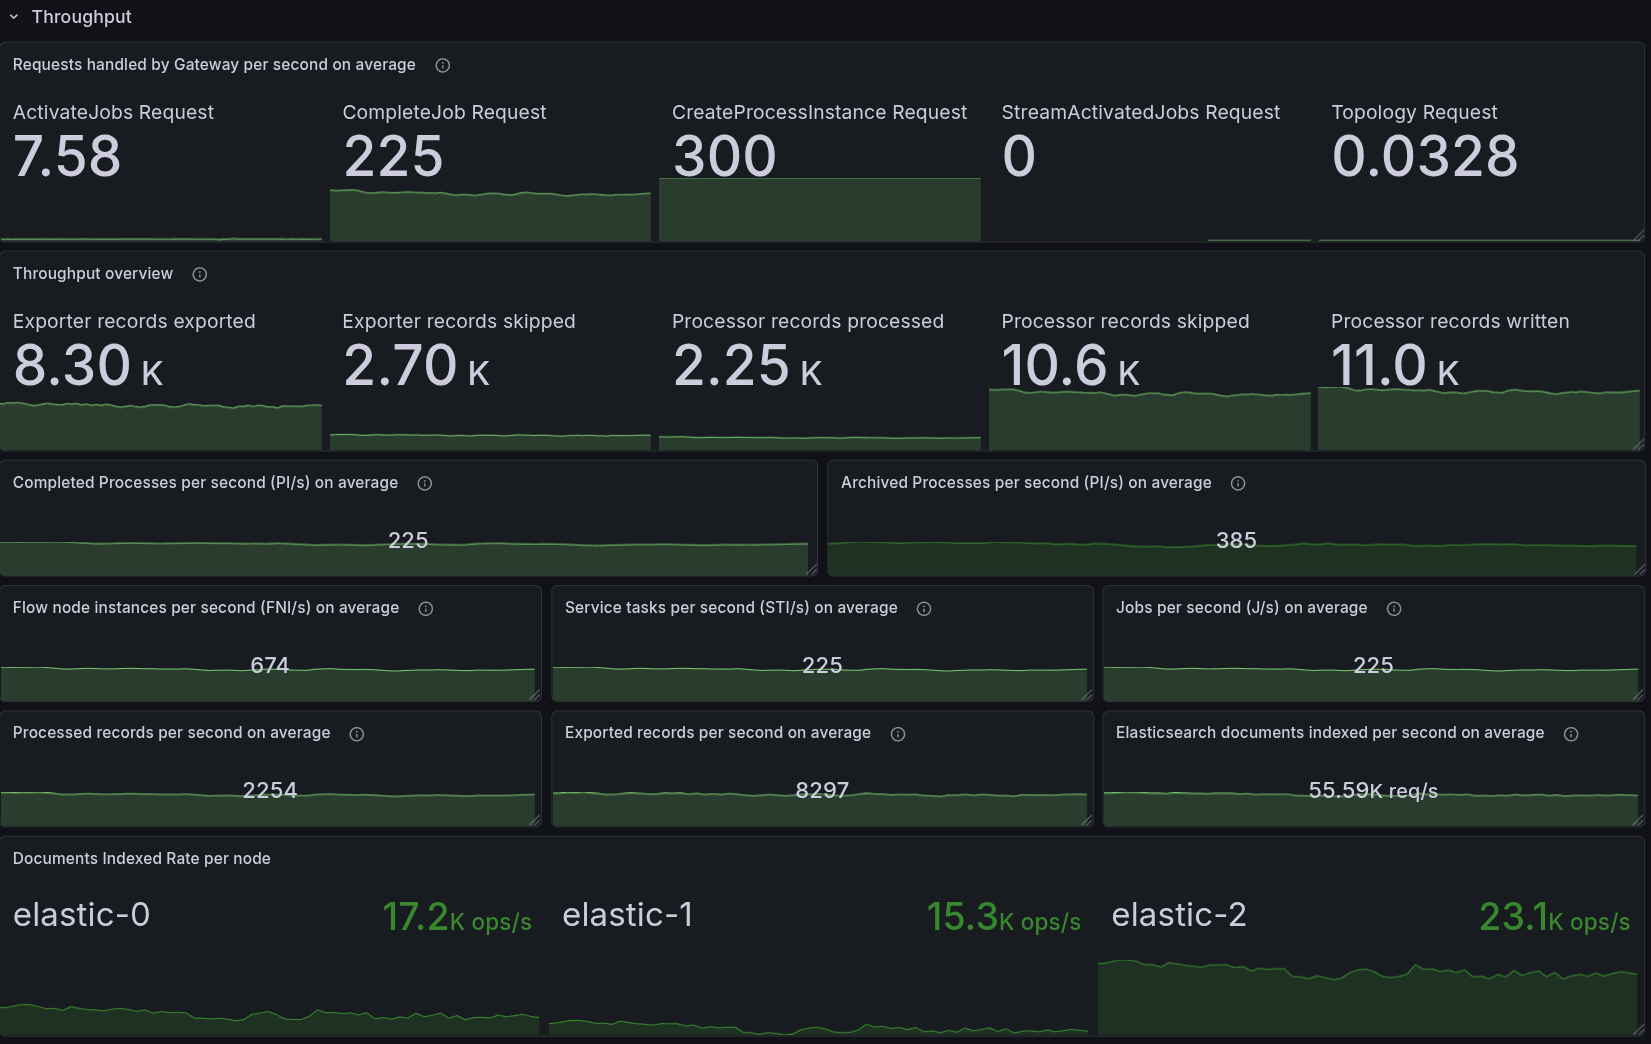This screenshot has height=1044, width=1651.
Task: Click the Processor records written sparkline graph
Action: [1478, 420]
